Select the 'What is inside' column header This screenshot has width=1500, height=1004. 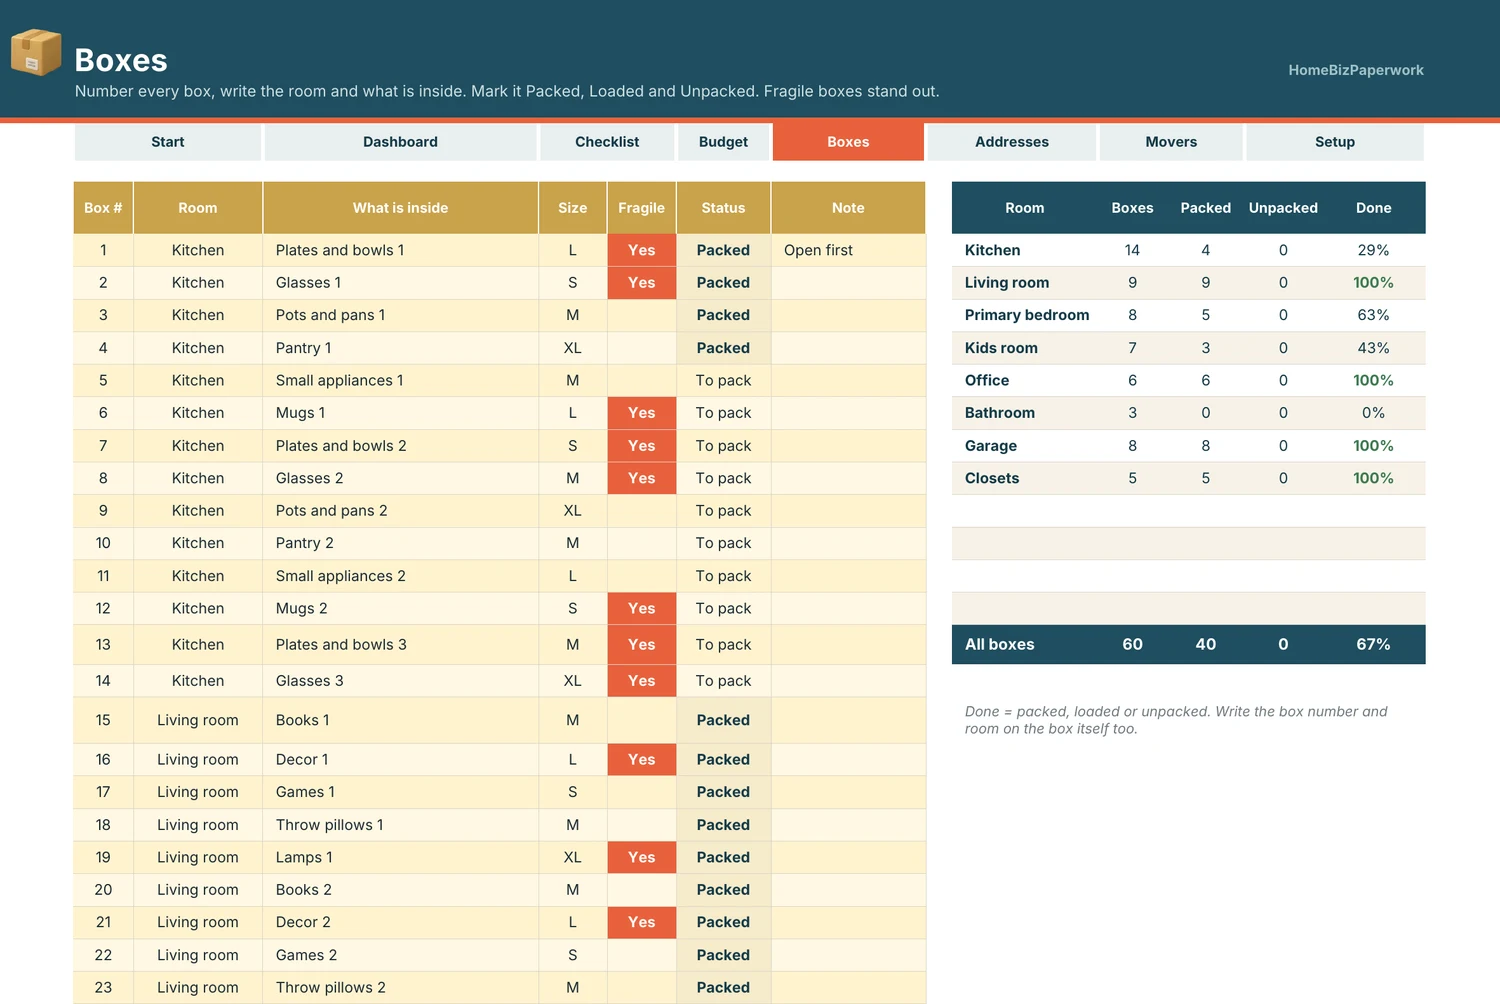tap(400, 208)
